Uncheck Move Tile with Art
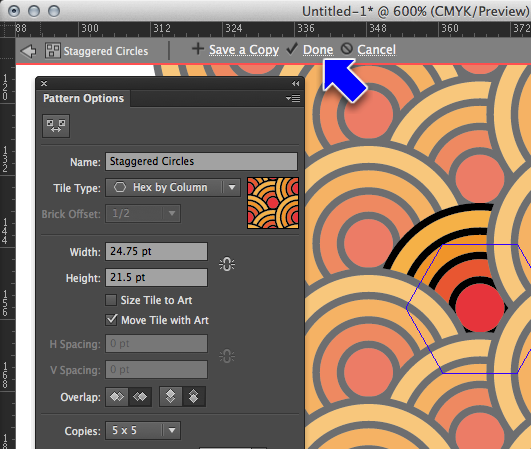This screenshot has width=531, height=449. point(111,320)
